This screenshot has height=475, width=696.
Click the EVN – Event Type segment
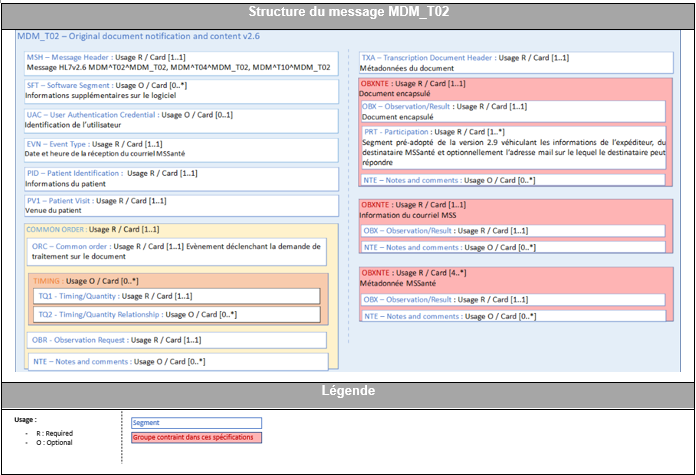pos(181,149)
